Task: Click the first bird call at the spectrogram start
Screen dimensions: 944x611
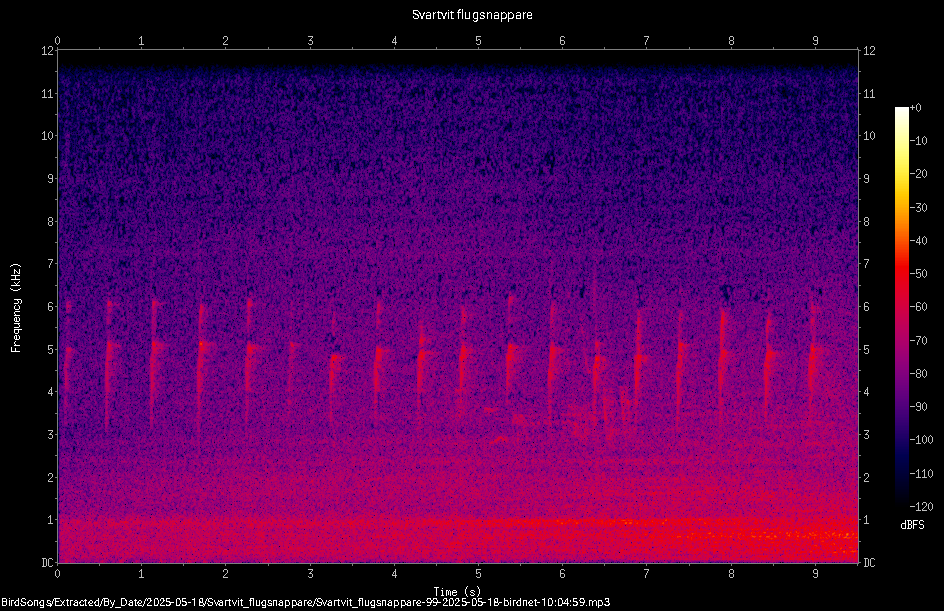Action: tap(67, 349)
